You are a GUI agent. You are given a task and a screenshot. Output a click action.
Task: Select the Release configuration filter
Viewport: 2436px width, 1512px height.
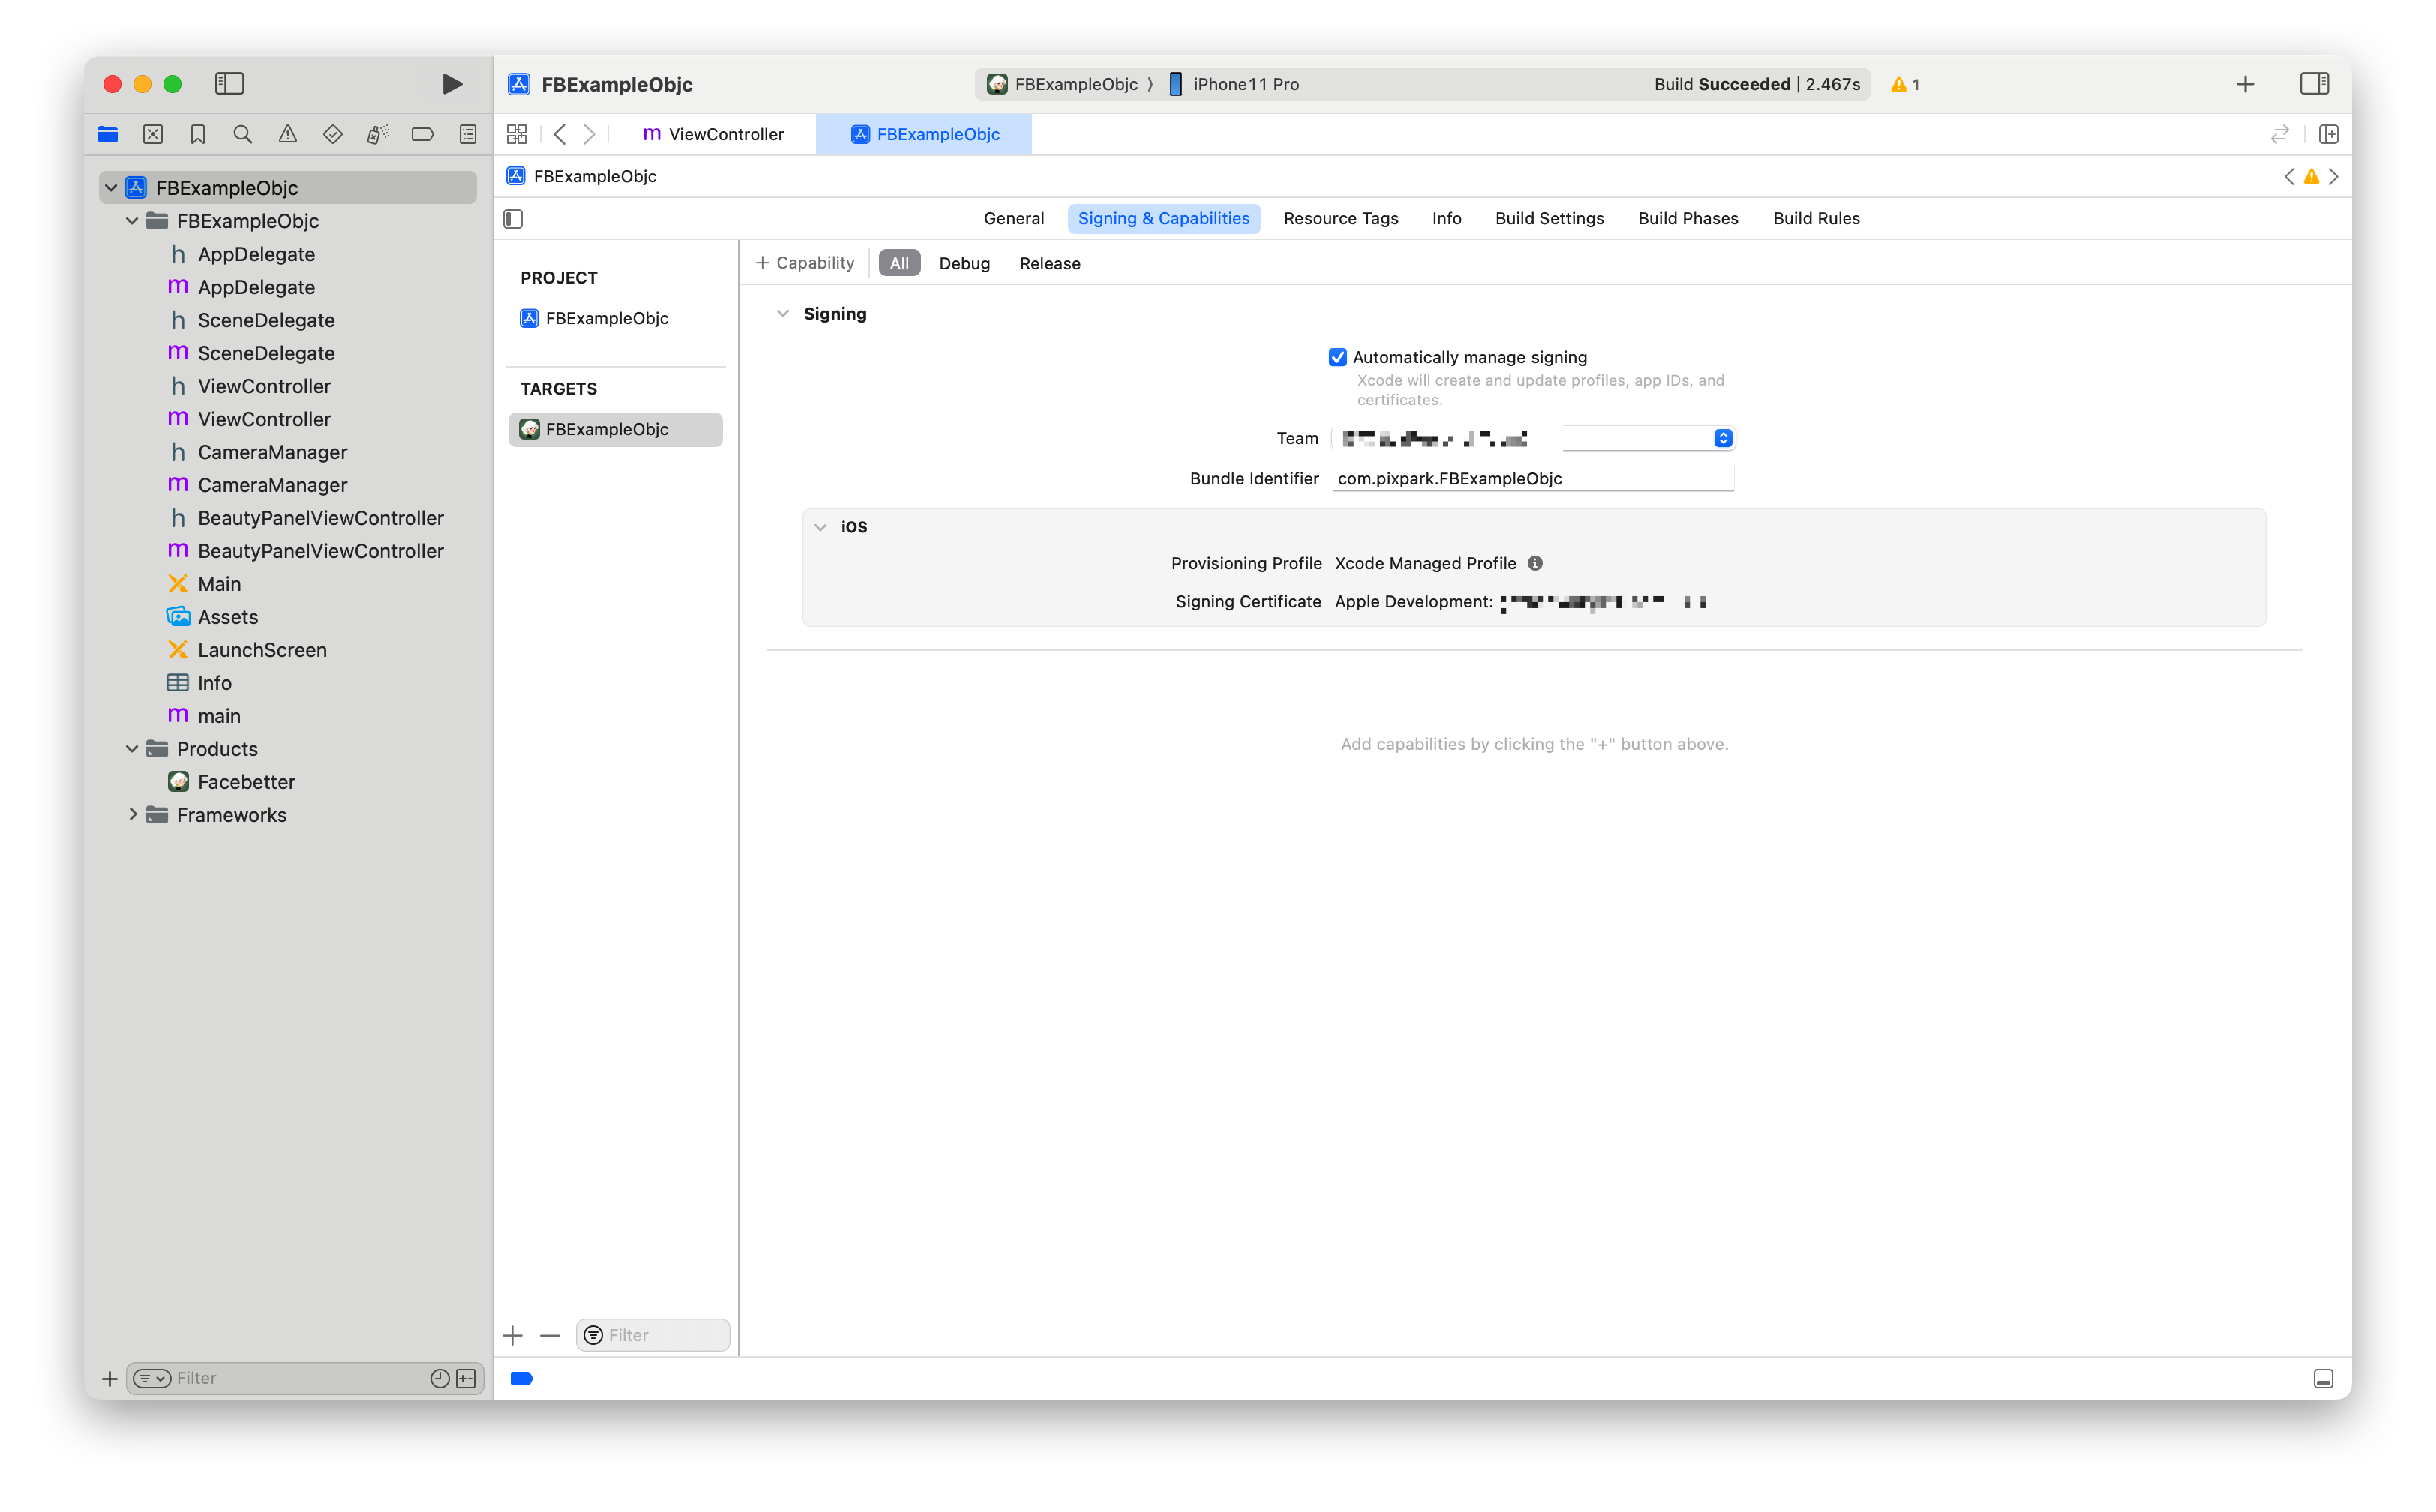click(1049, 263)
